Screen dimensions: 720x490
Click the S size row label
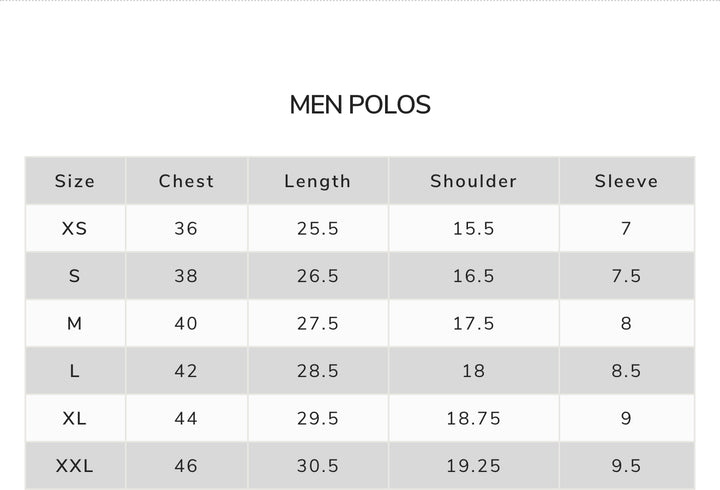75,276
